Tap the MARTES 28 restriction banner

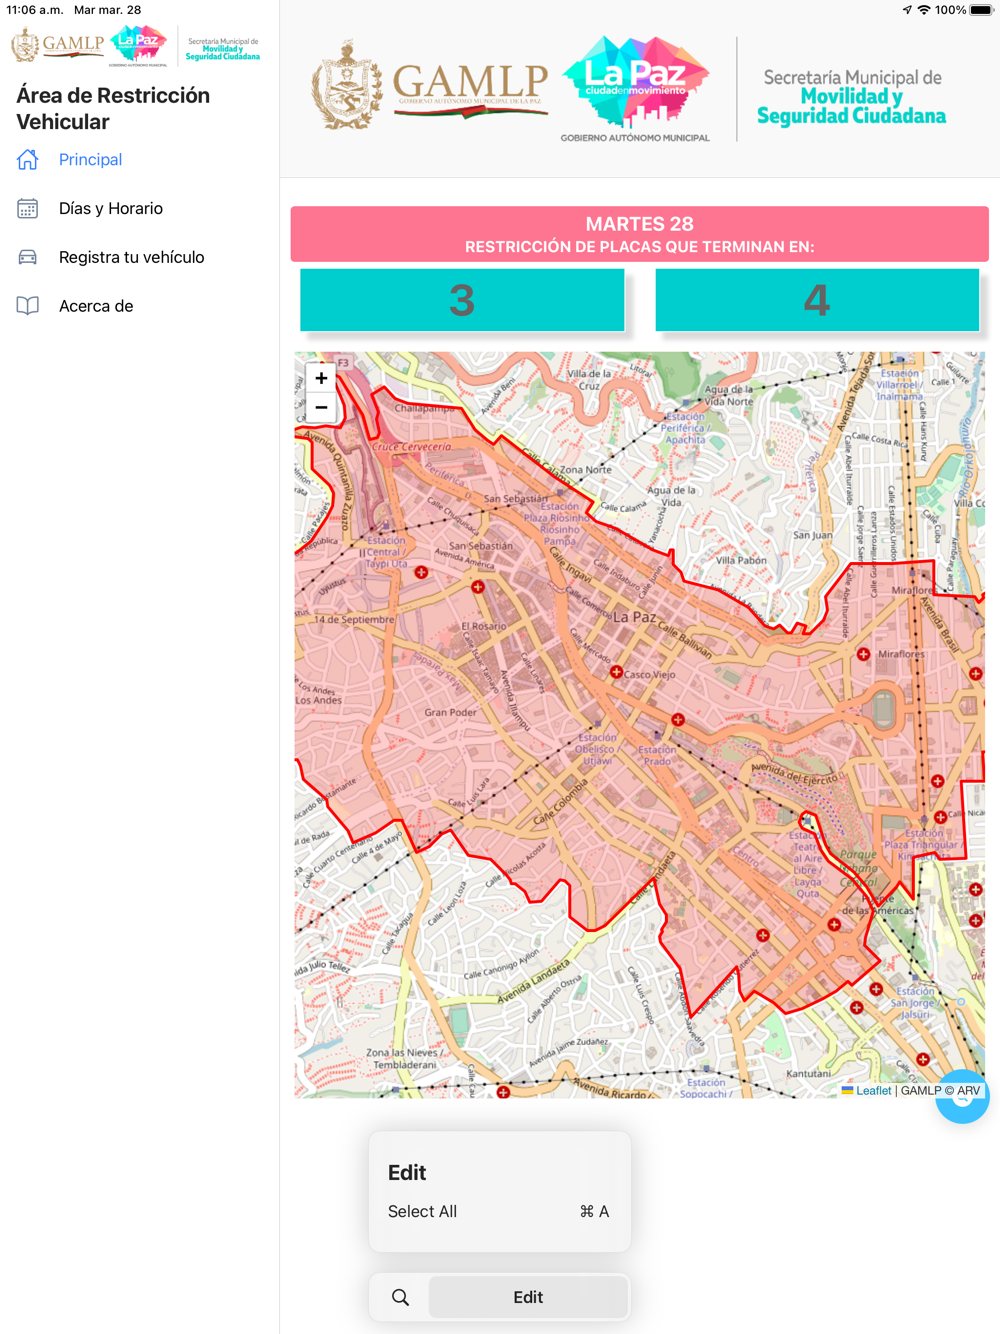point(639,234)
